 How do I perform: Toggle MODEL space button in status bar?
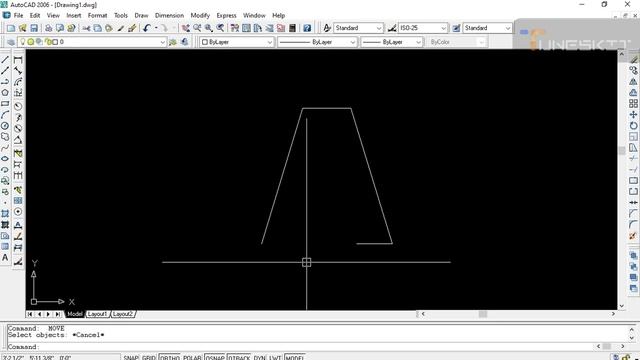pos(294,358)
